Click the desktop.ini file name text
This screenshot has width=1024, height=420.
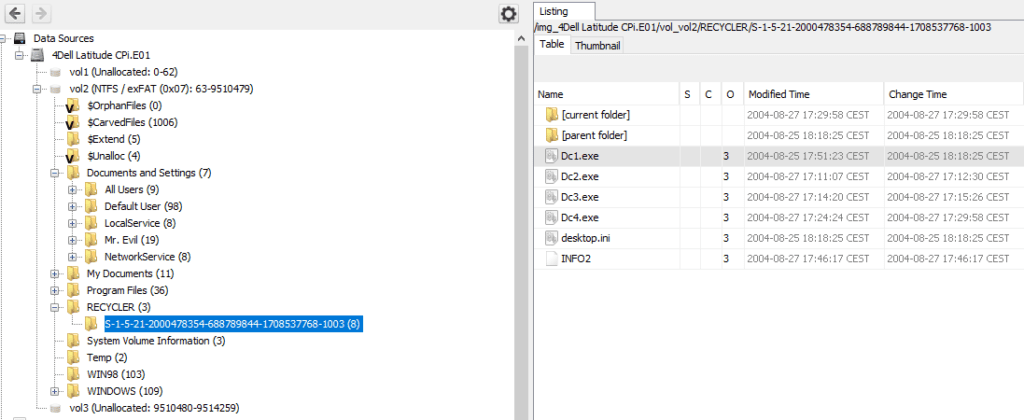pyautogui.click(x=586, y=238)
